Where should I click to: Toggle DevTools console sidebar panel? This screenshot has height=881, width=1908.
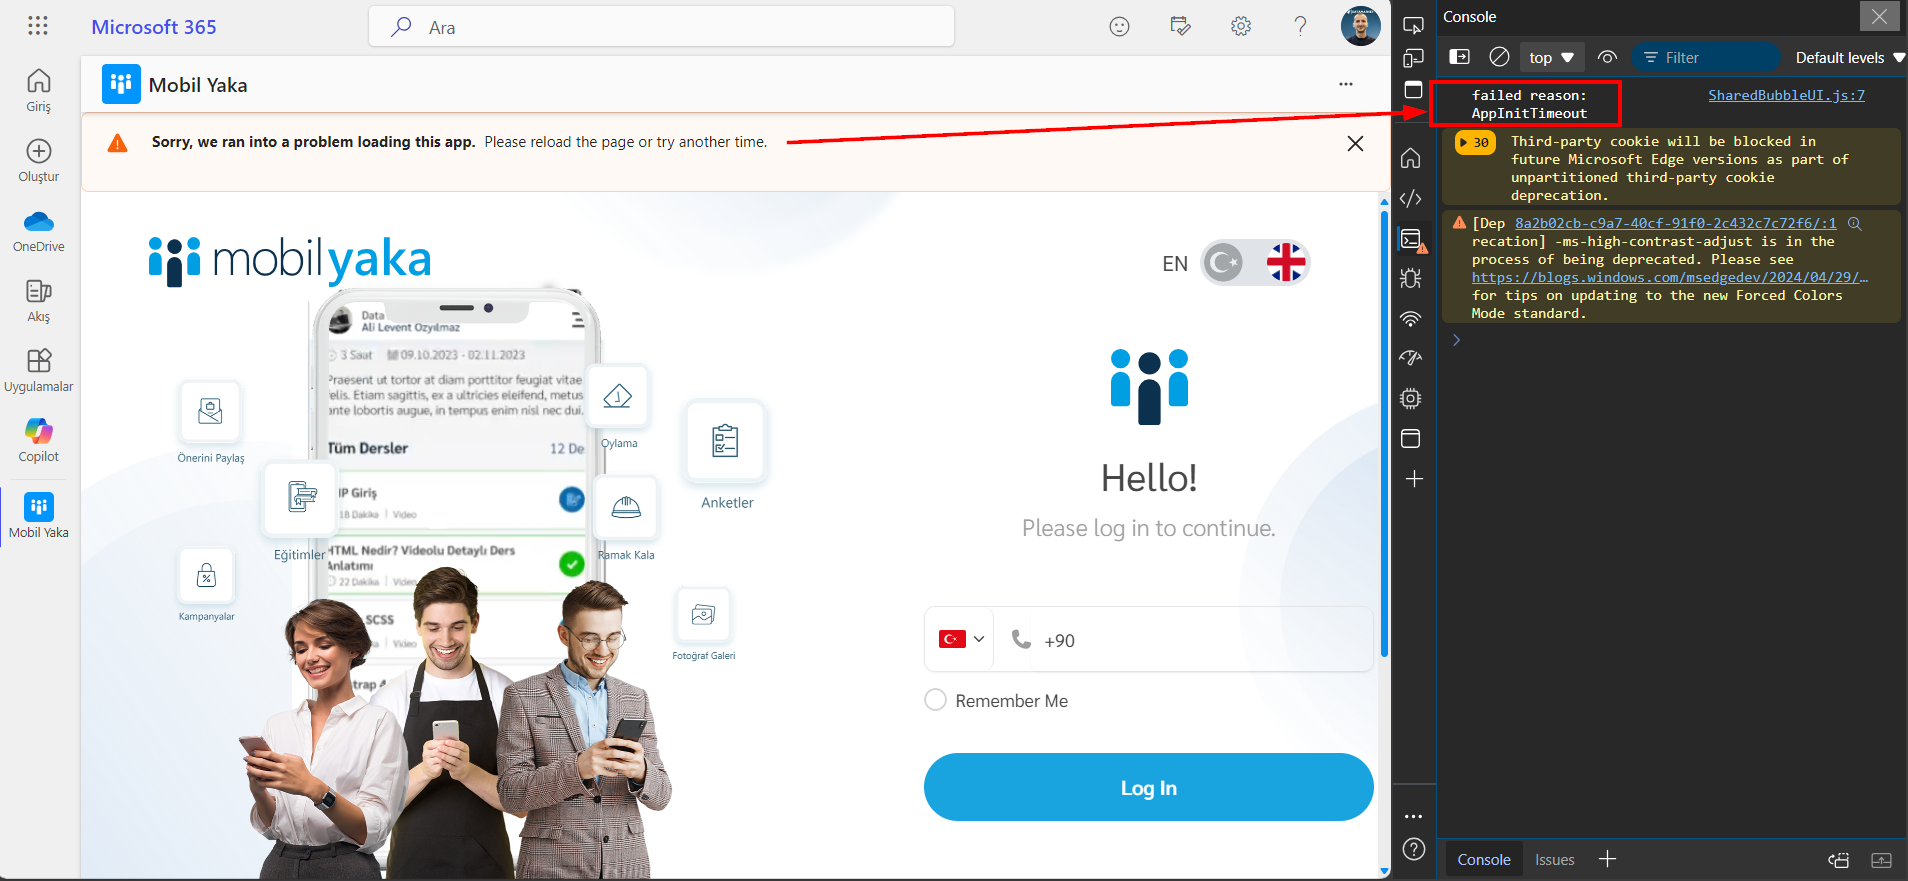tap(1460, 57)
